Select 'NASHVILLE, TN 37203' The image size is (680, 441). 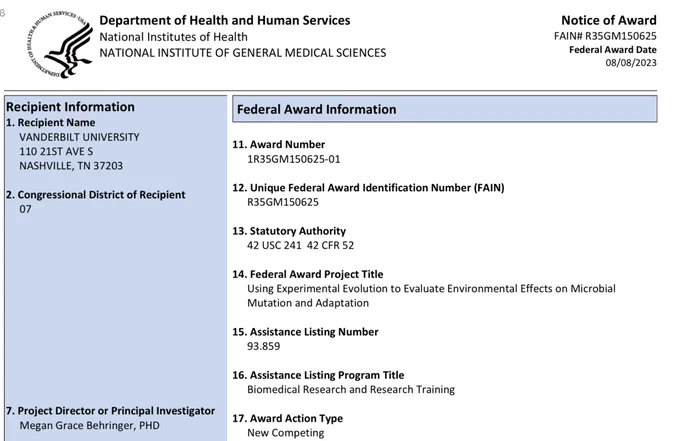[71, 166]
